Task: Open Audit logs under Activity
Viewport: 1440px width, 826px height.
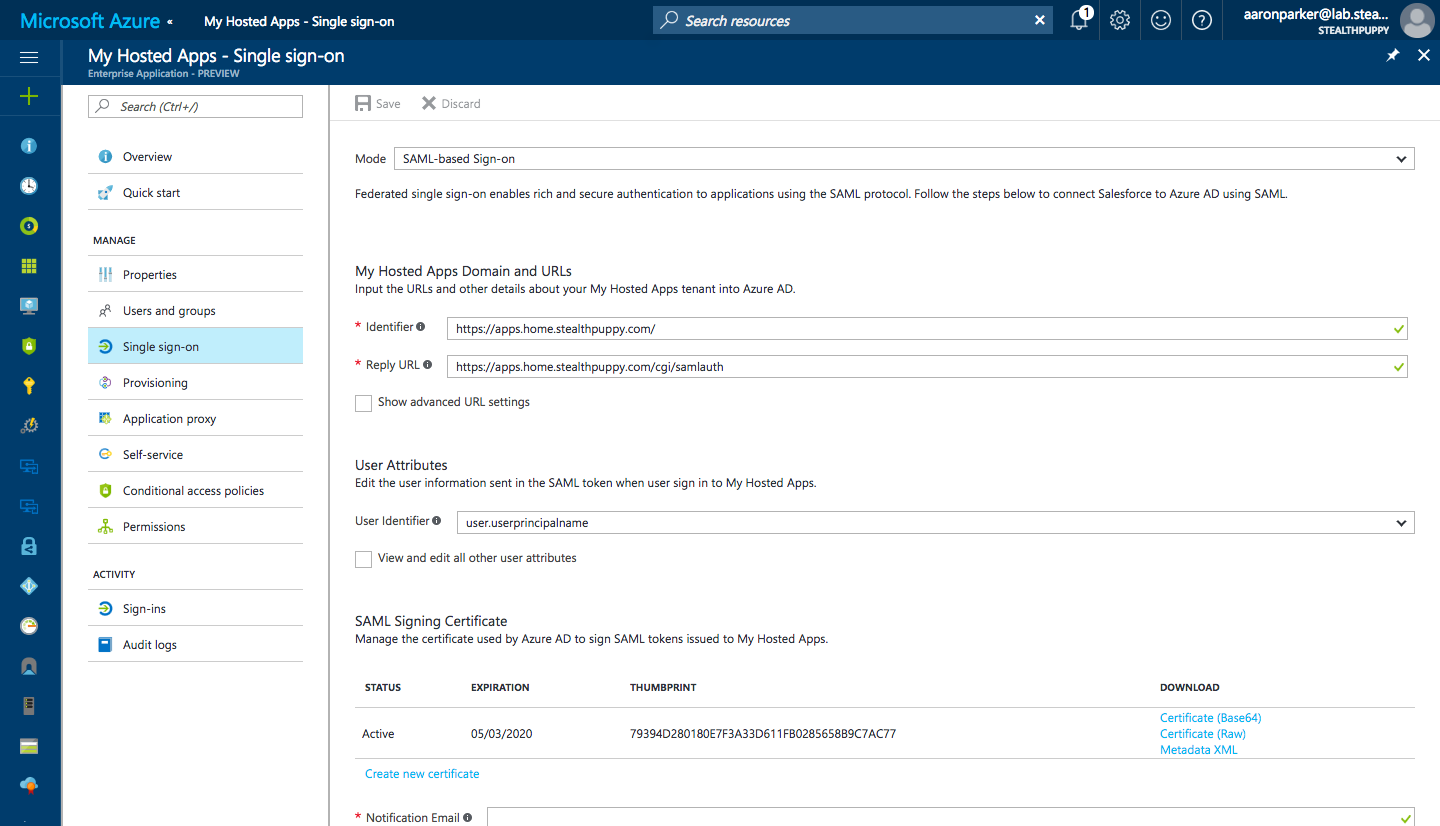Action: tap(195, 645)
